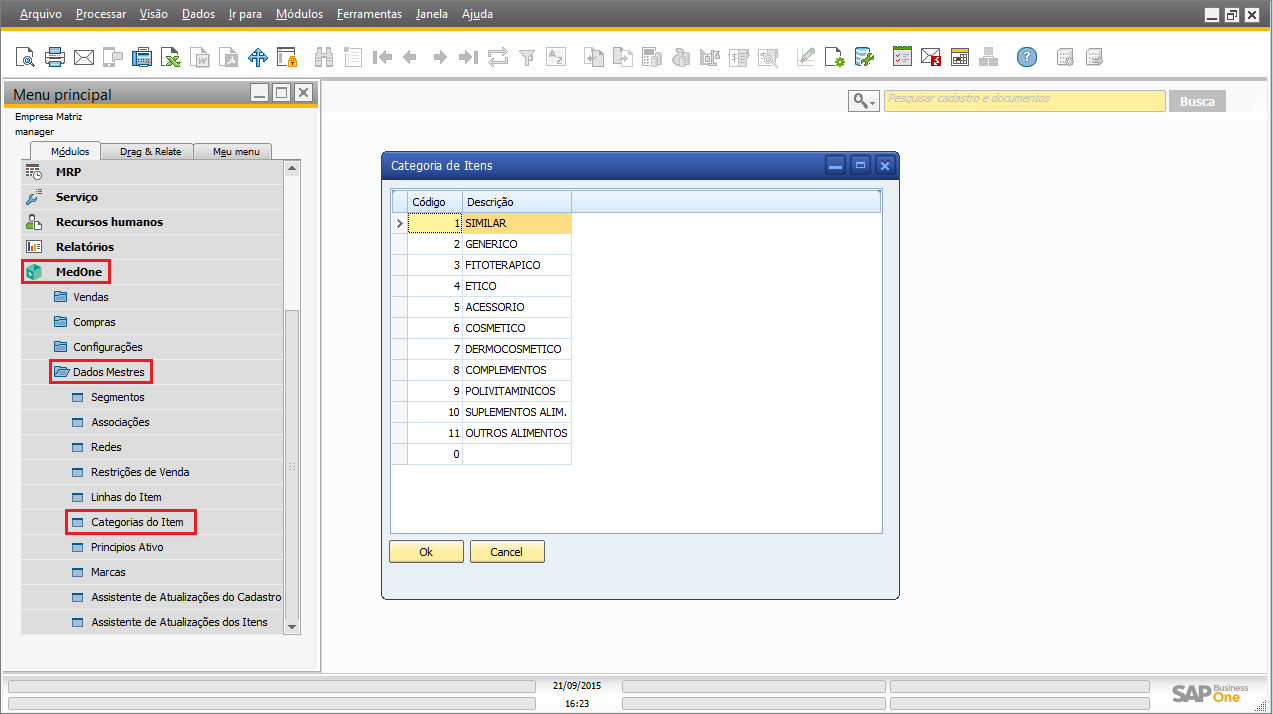Click the Refresh looped-arrows toolbar icon
This screenshot has width=1273, height=714.
[497, 57]
